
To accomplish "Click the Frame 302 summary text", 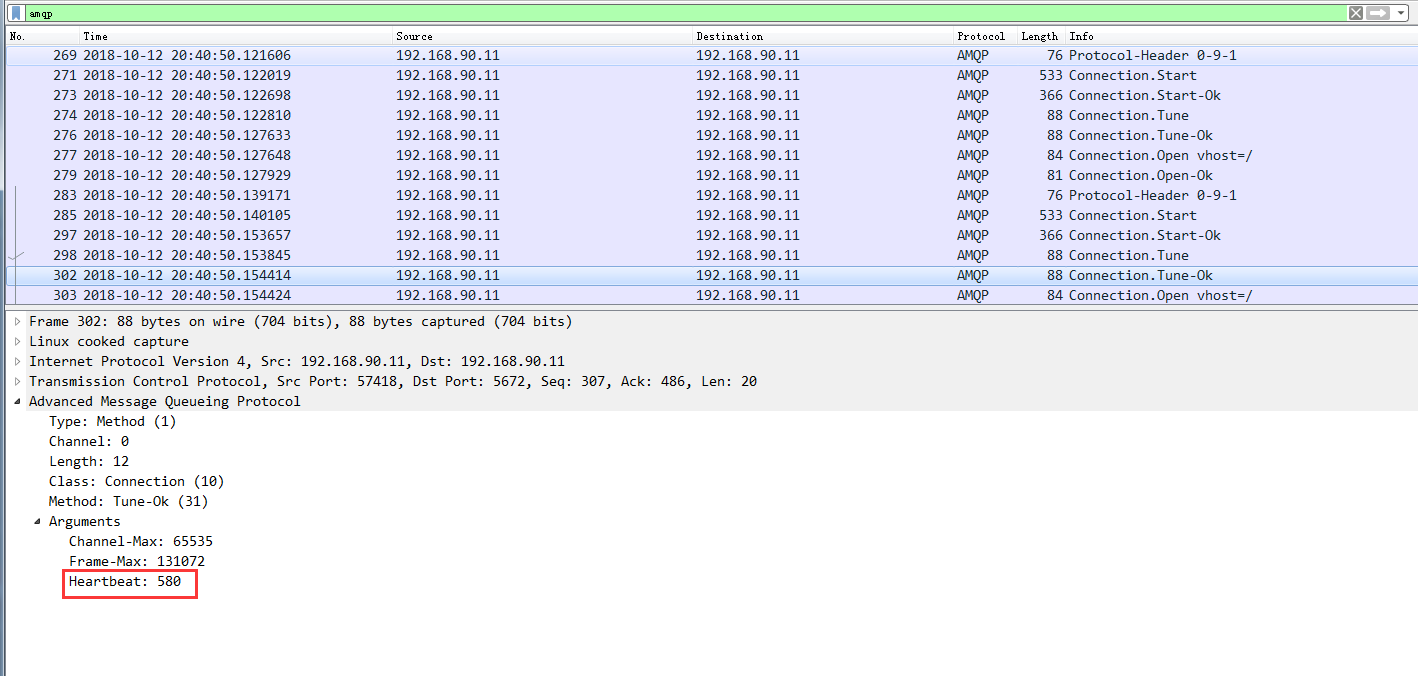I will (301, 321).
